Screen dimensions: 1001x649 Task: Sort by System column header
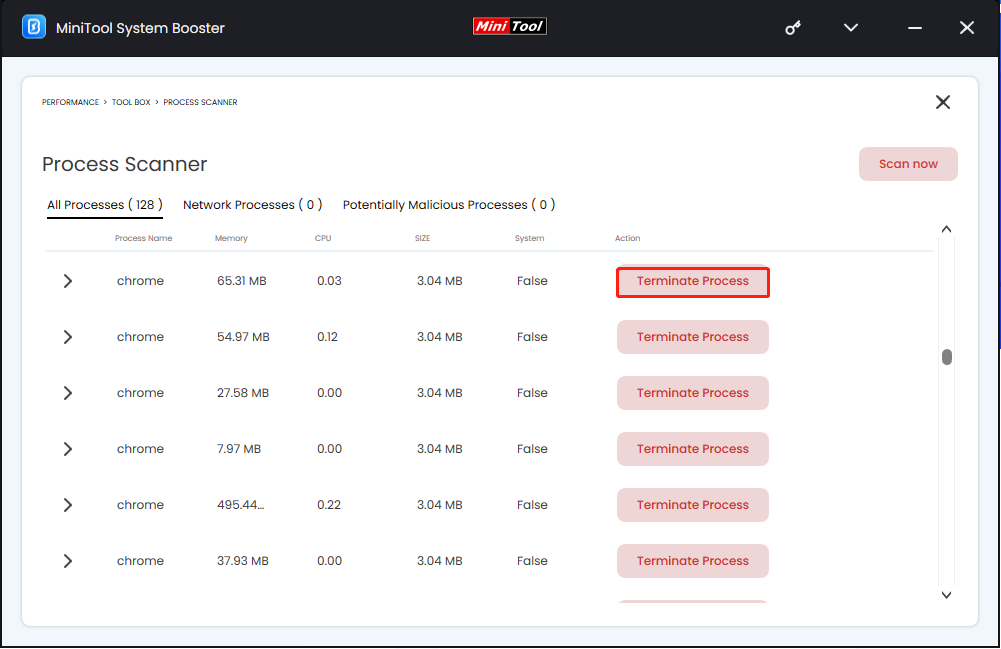(529, 238)
